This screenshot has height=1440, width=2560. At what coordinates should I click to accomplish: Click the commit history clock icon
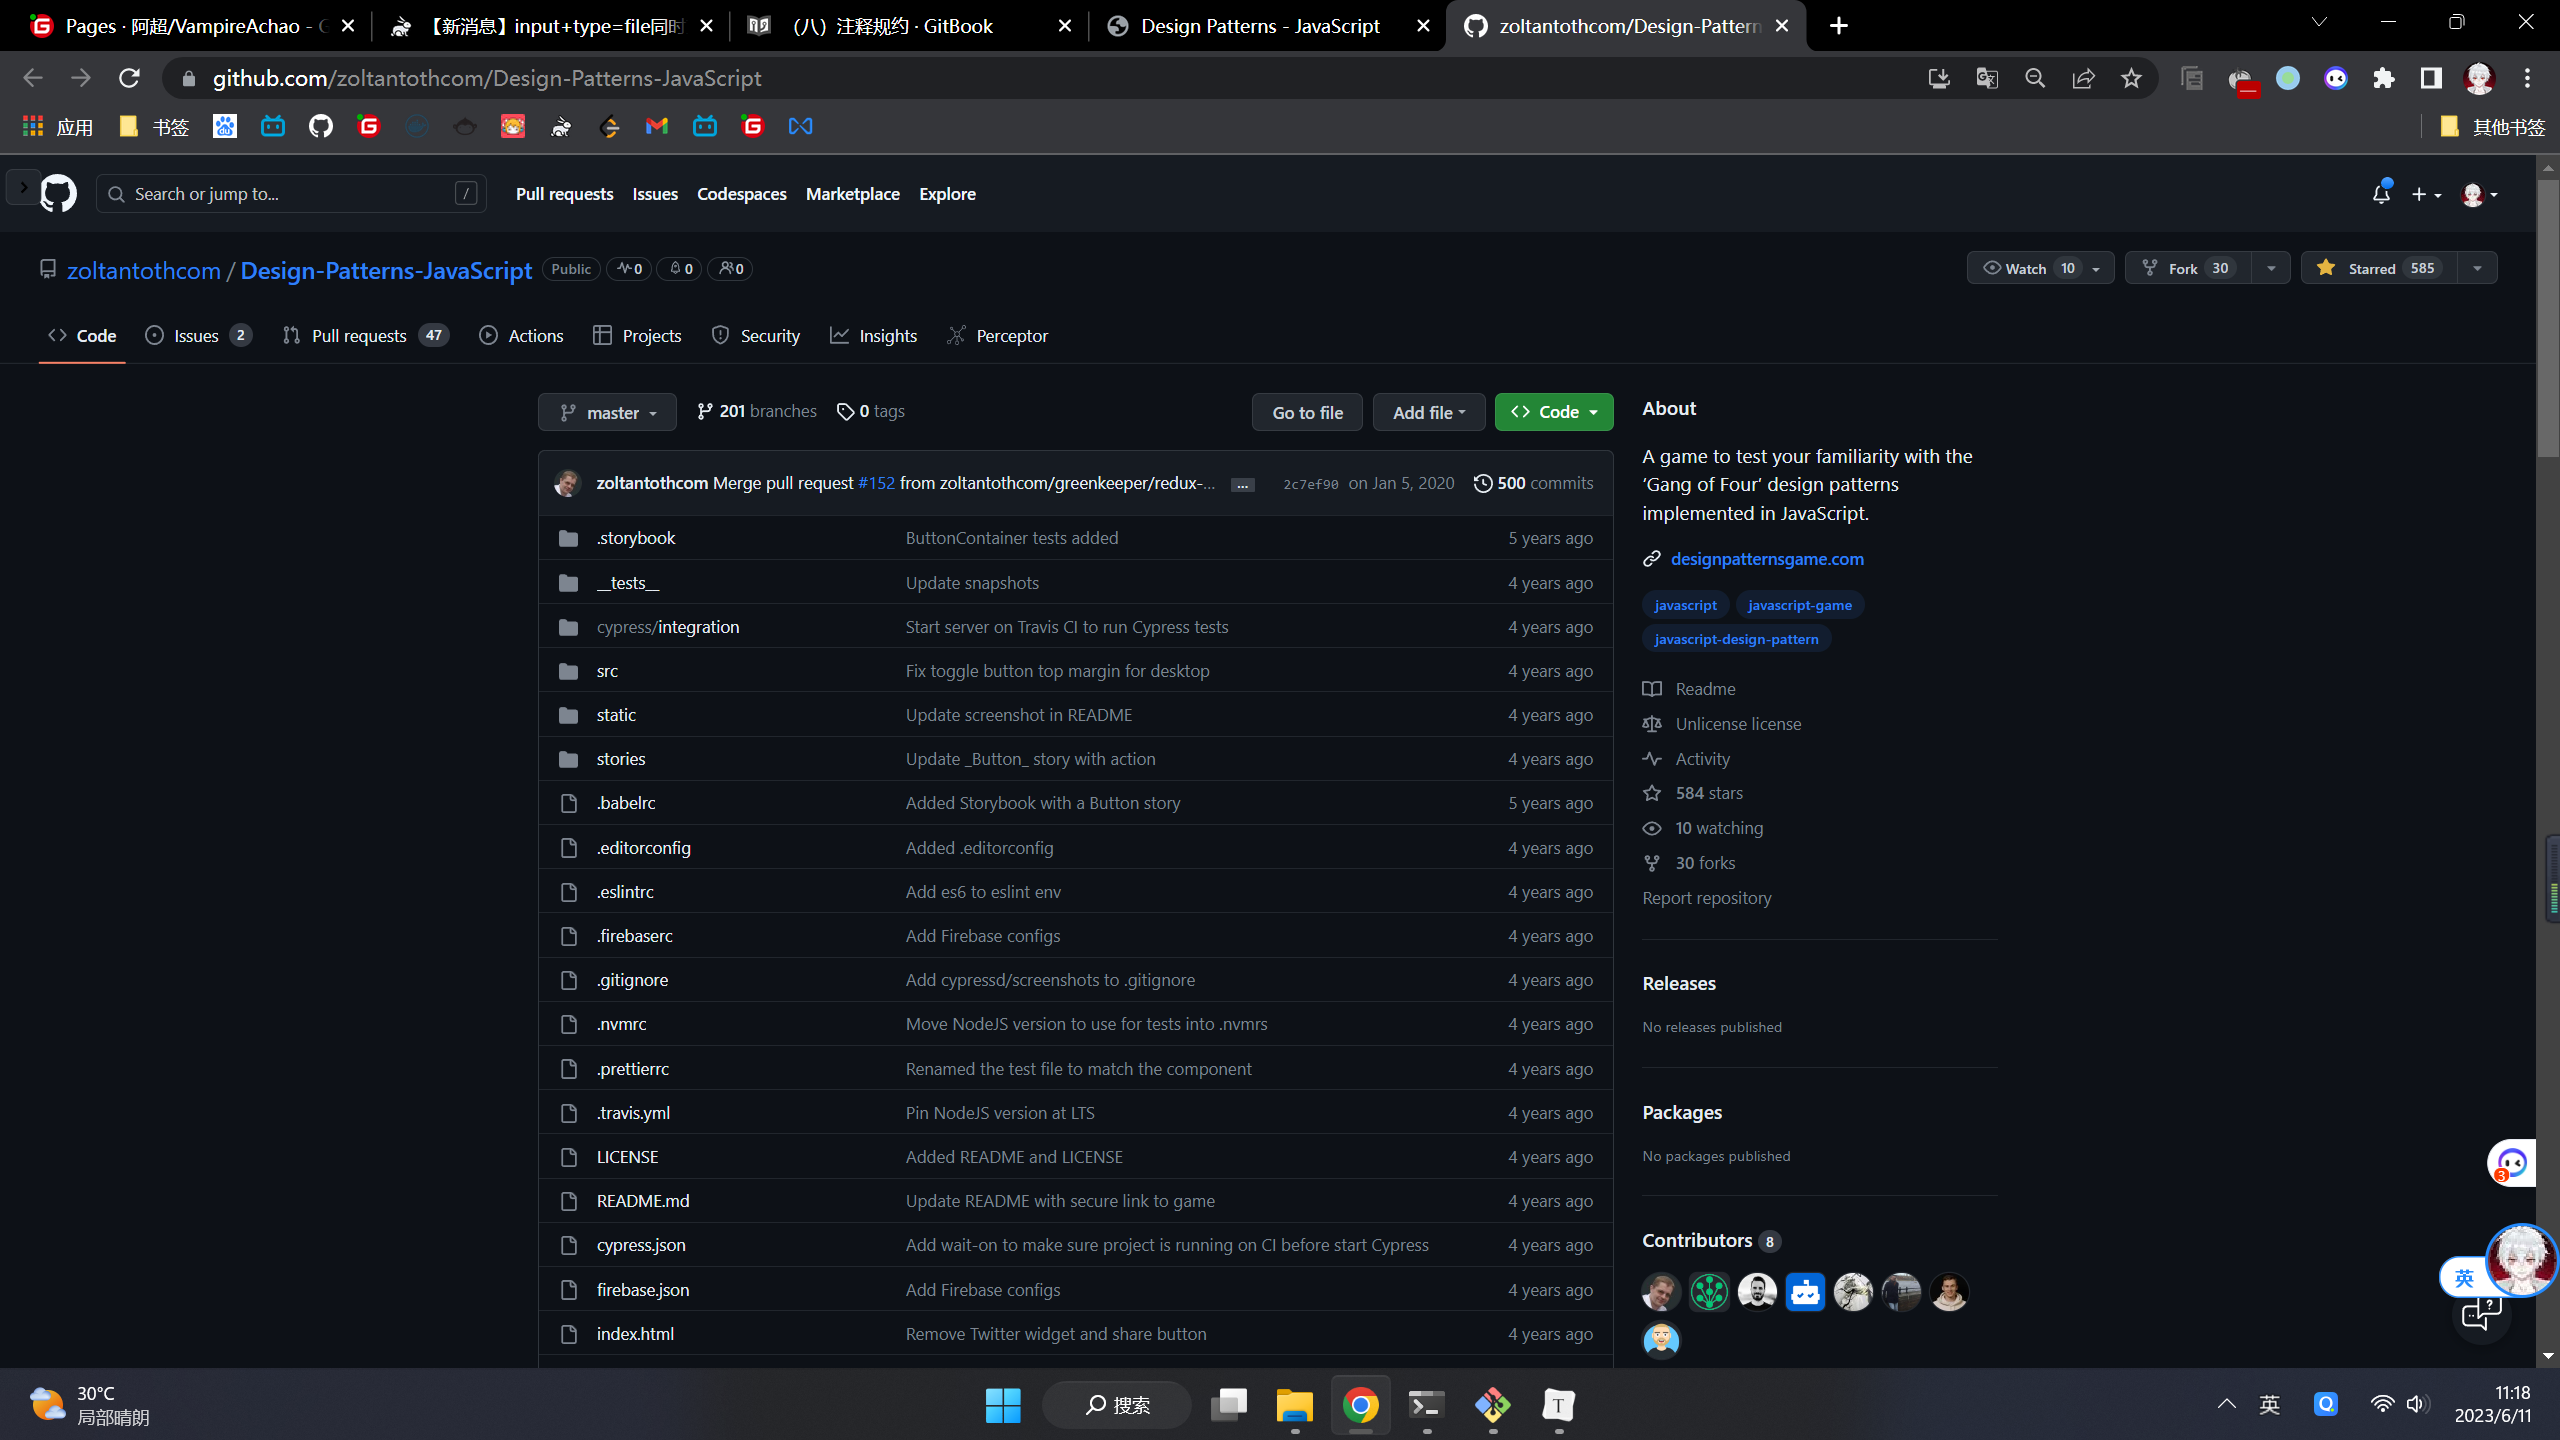(1482, 484)
